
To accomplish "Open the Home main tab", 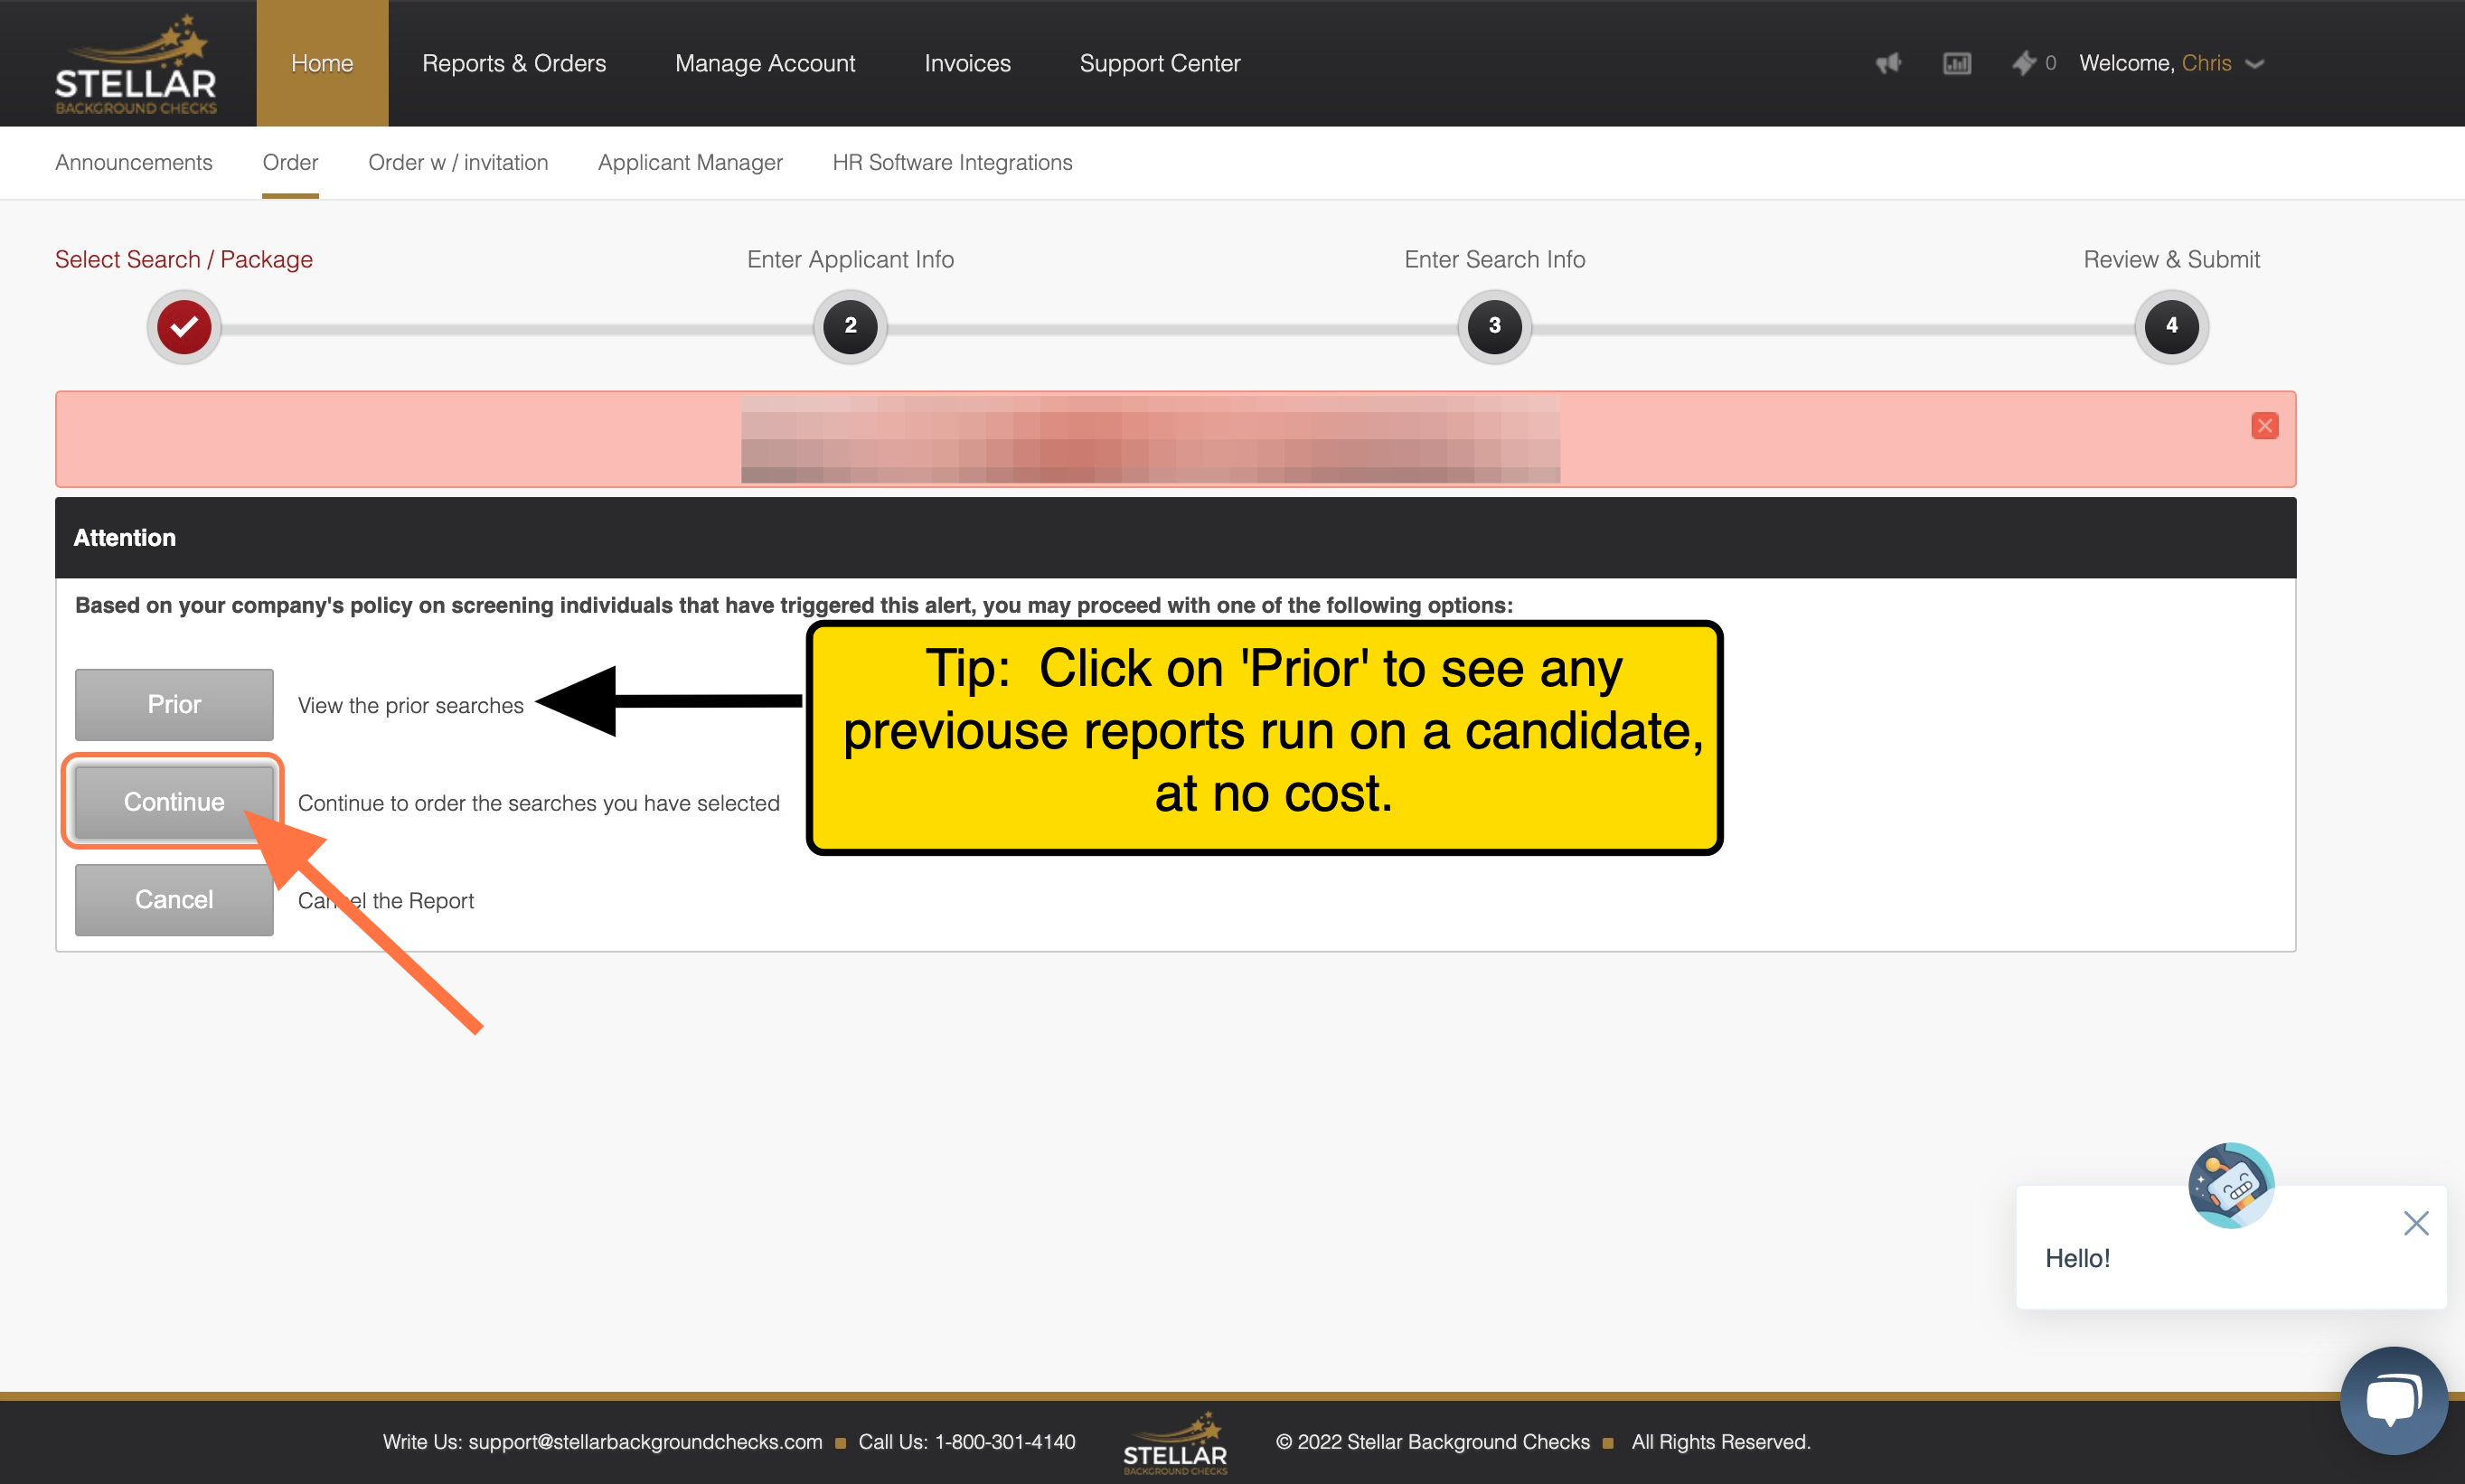I will pyautogui.click(x=322, y=63).
